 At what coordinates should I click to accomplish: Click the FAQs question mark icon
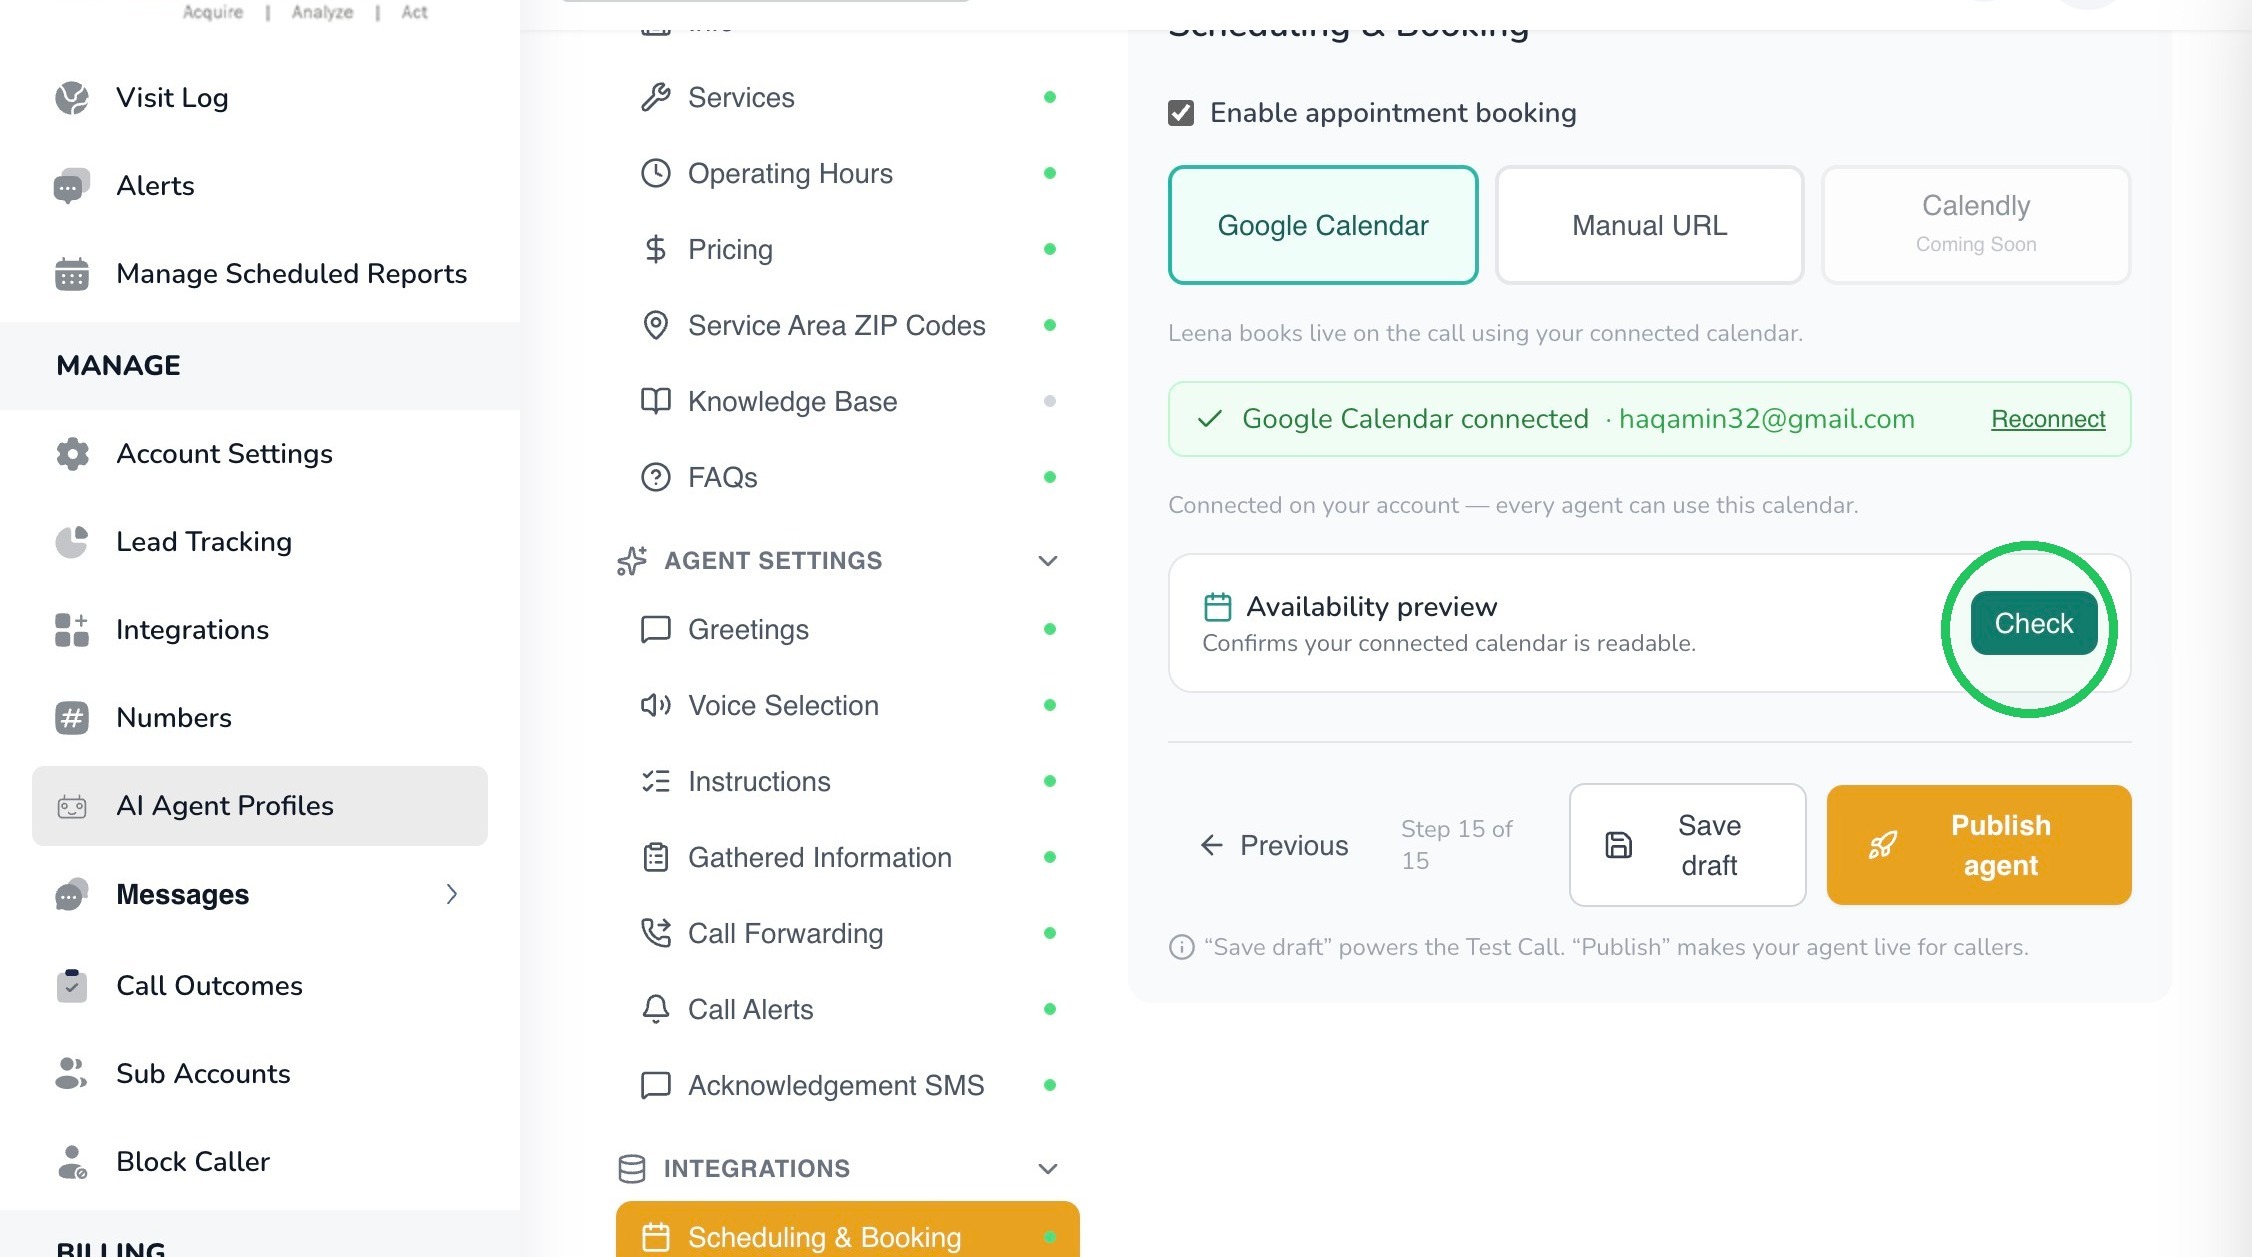click(x=656, y=477)
